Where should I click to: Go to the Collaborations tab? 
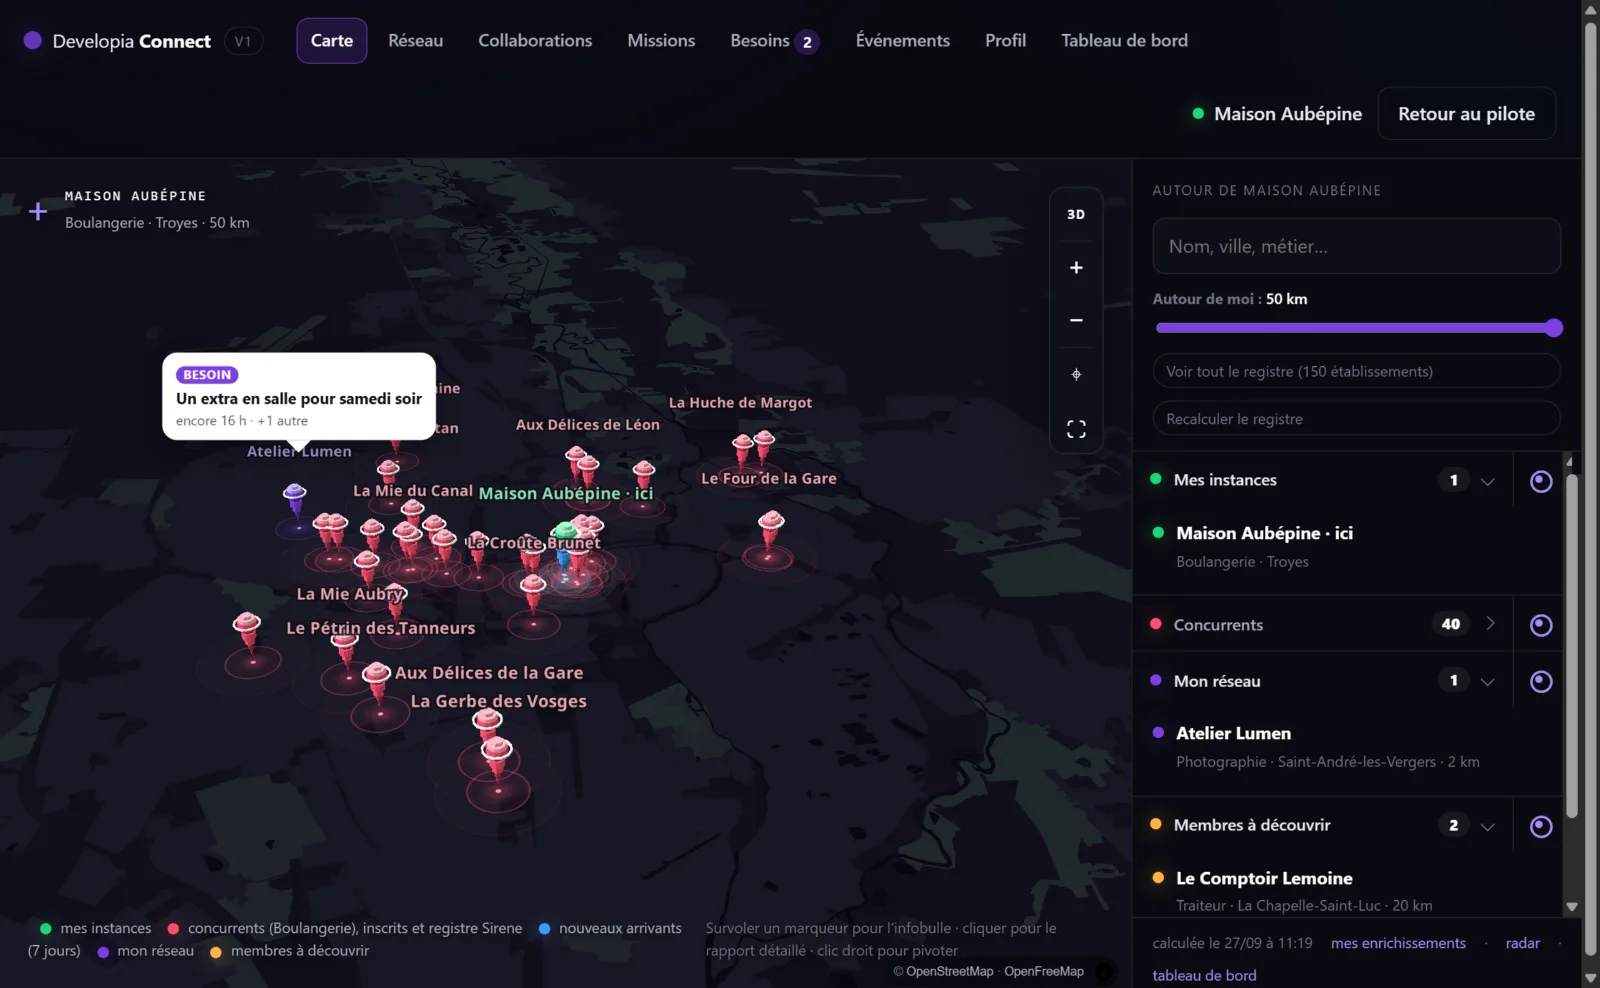click(535, 41)
